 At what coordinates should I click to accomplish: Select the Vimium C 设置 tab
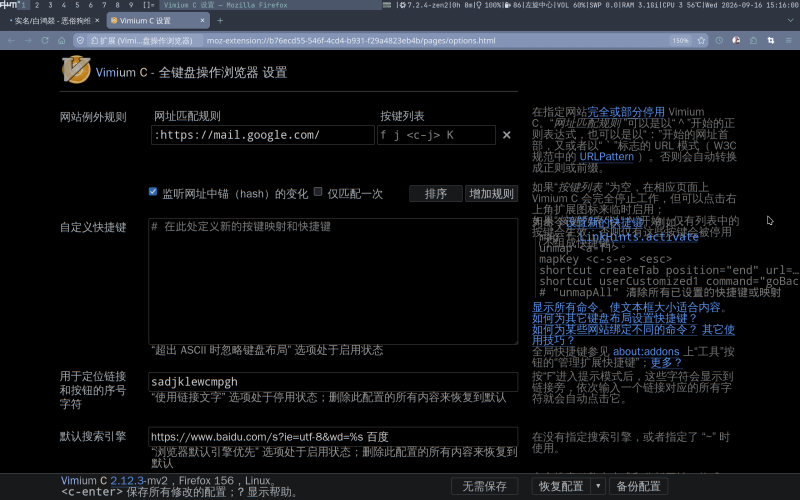click(x=158, y=20)
